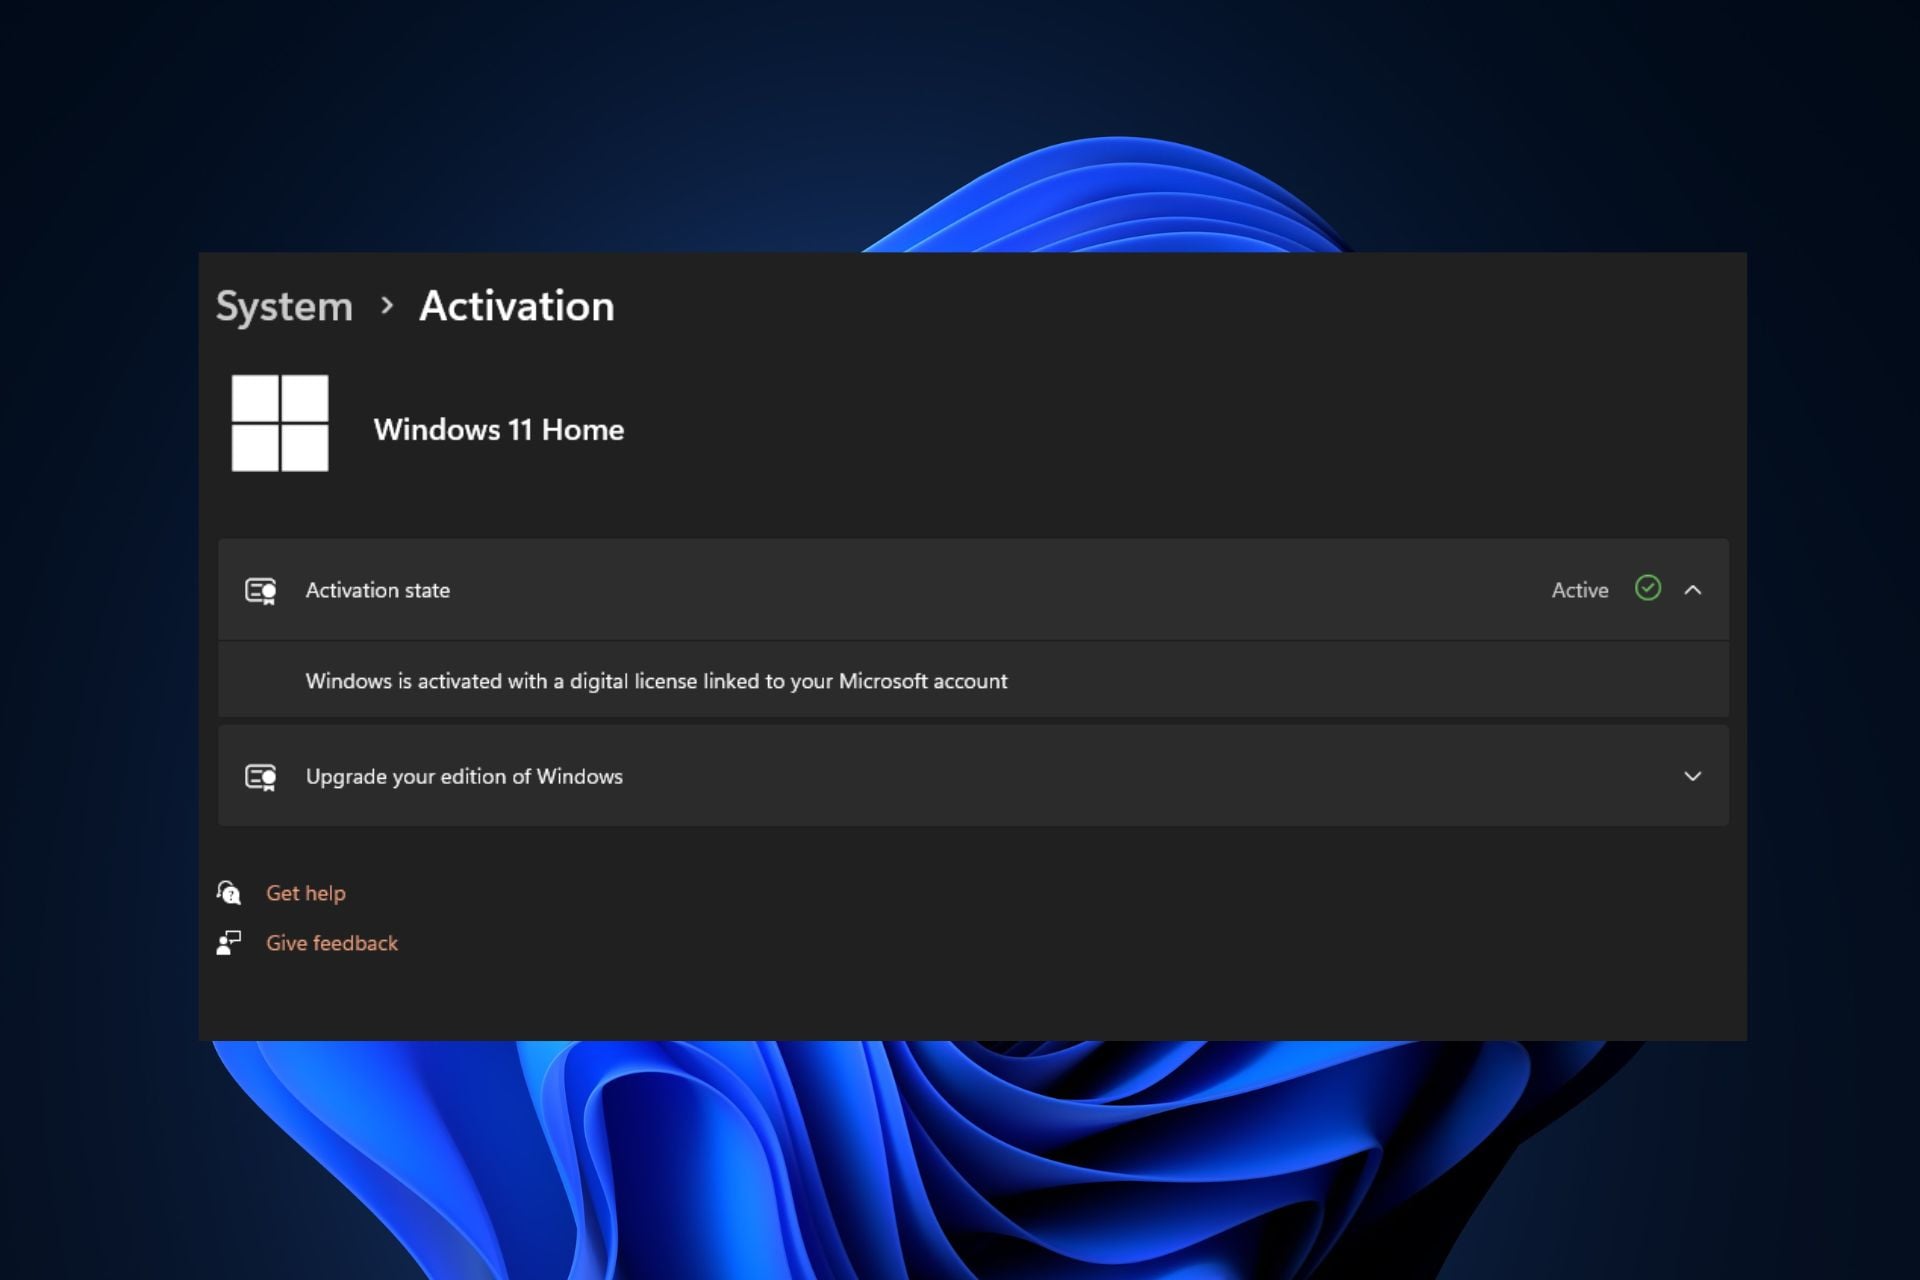Click the green Active checkmark icon

tap(1647, 588)
